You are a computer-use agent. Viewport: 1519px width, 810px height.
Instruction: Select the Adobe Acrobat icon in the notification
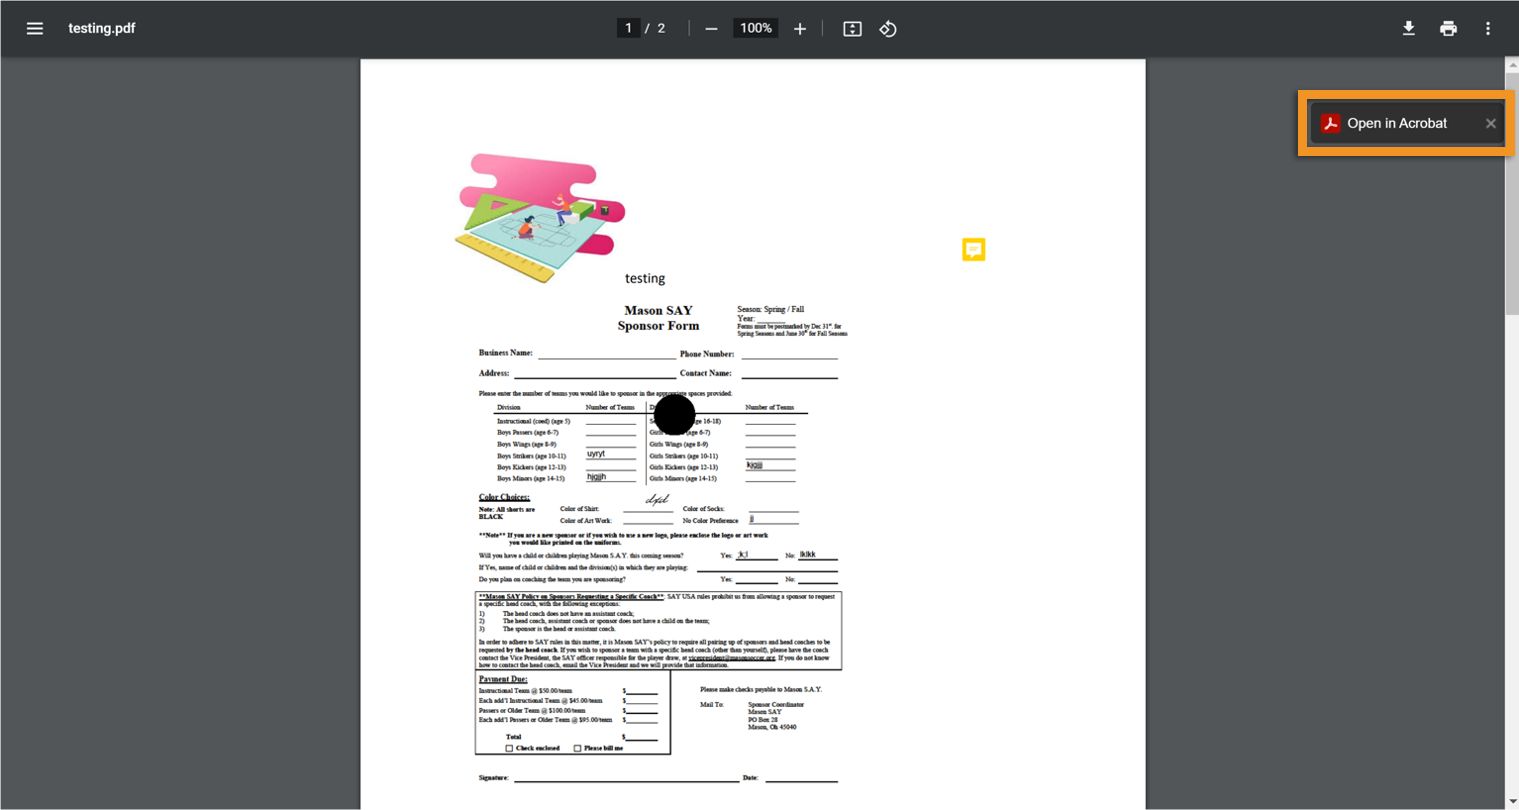tap(1330, 122)
